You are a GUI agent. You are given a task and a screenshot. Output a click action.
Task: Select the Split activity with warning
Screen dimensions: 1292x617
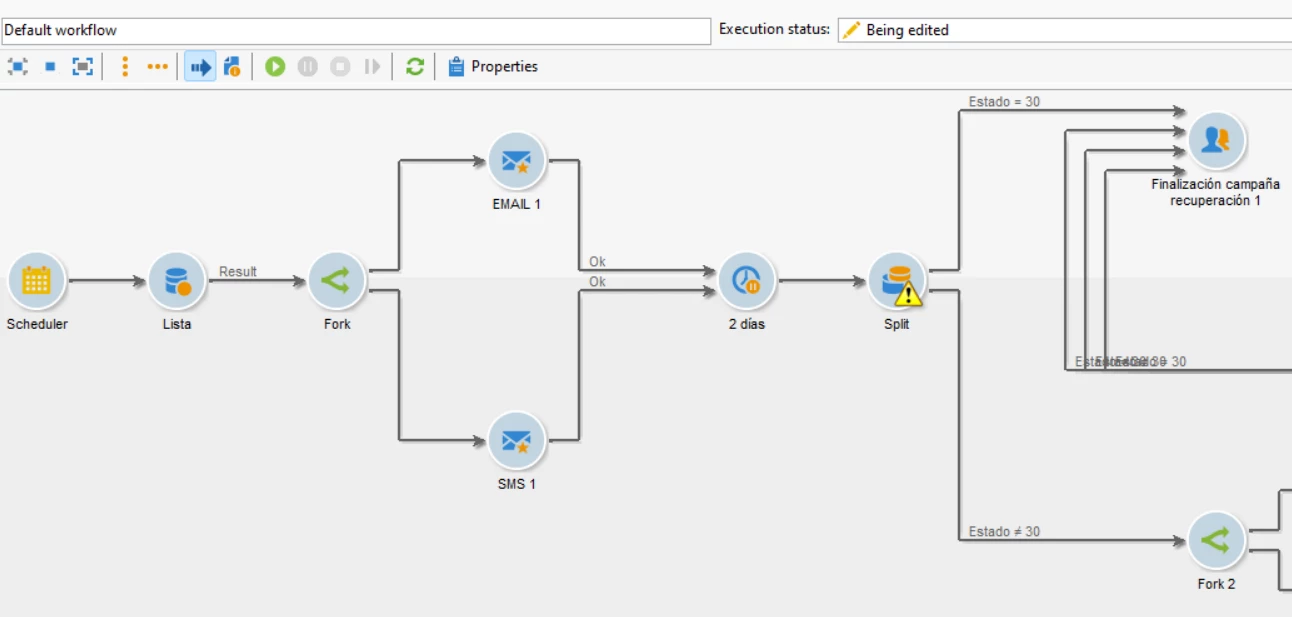click(x=897, y=281)
